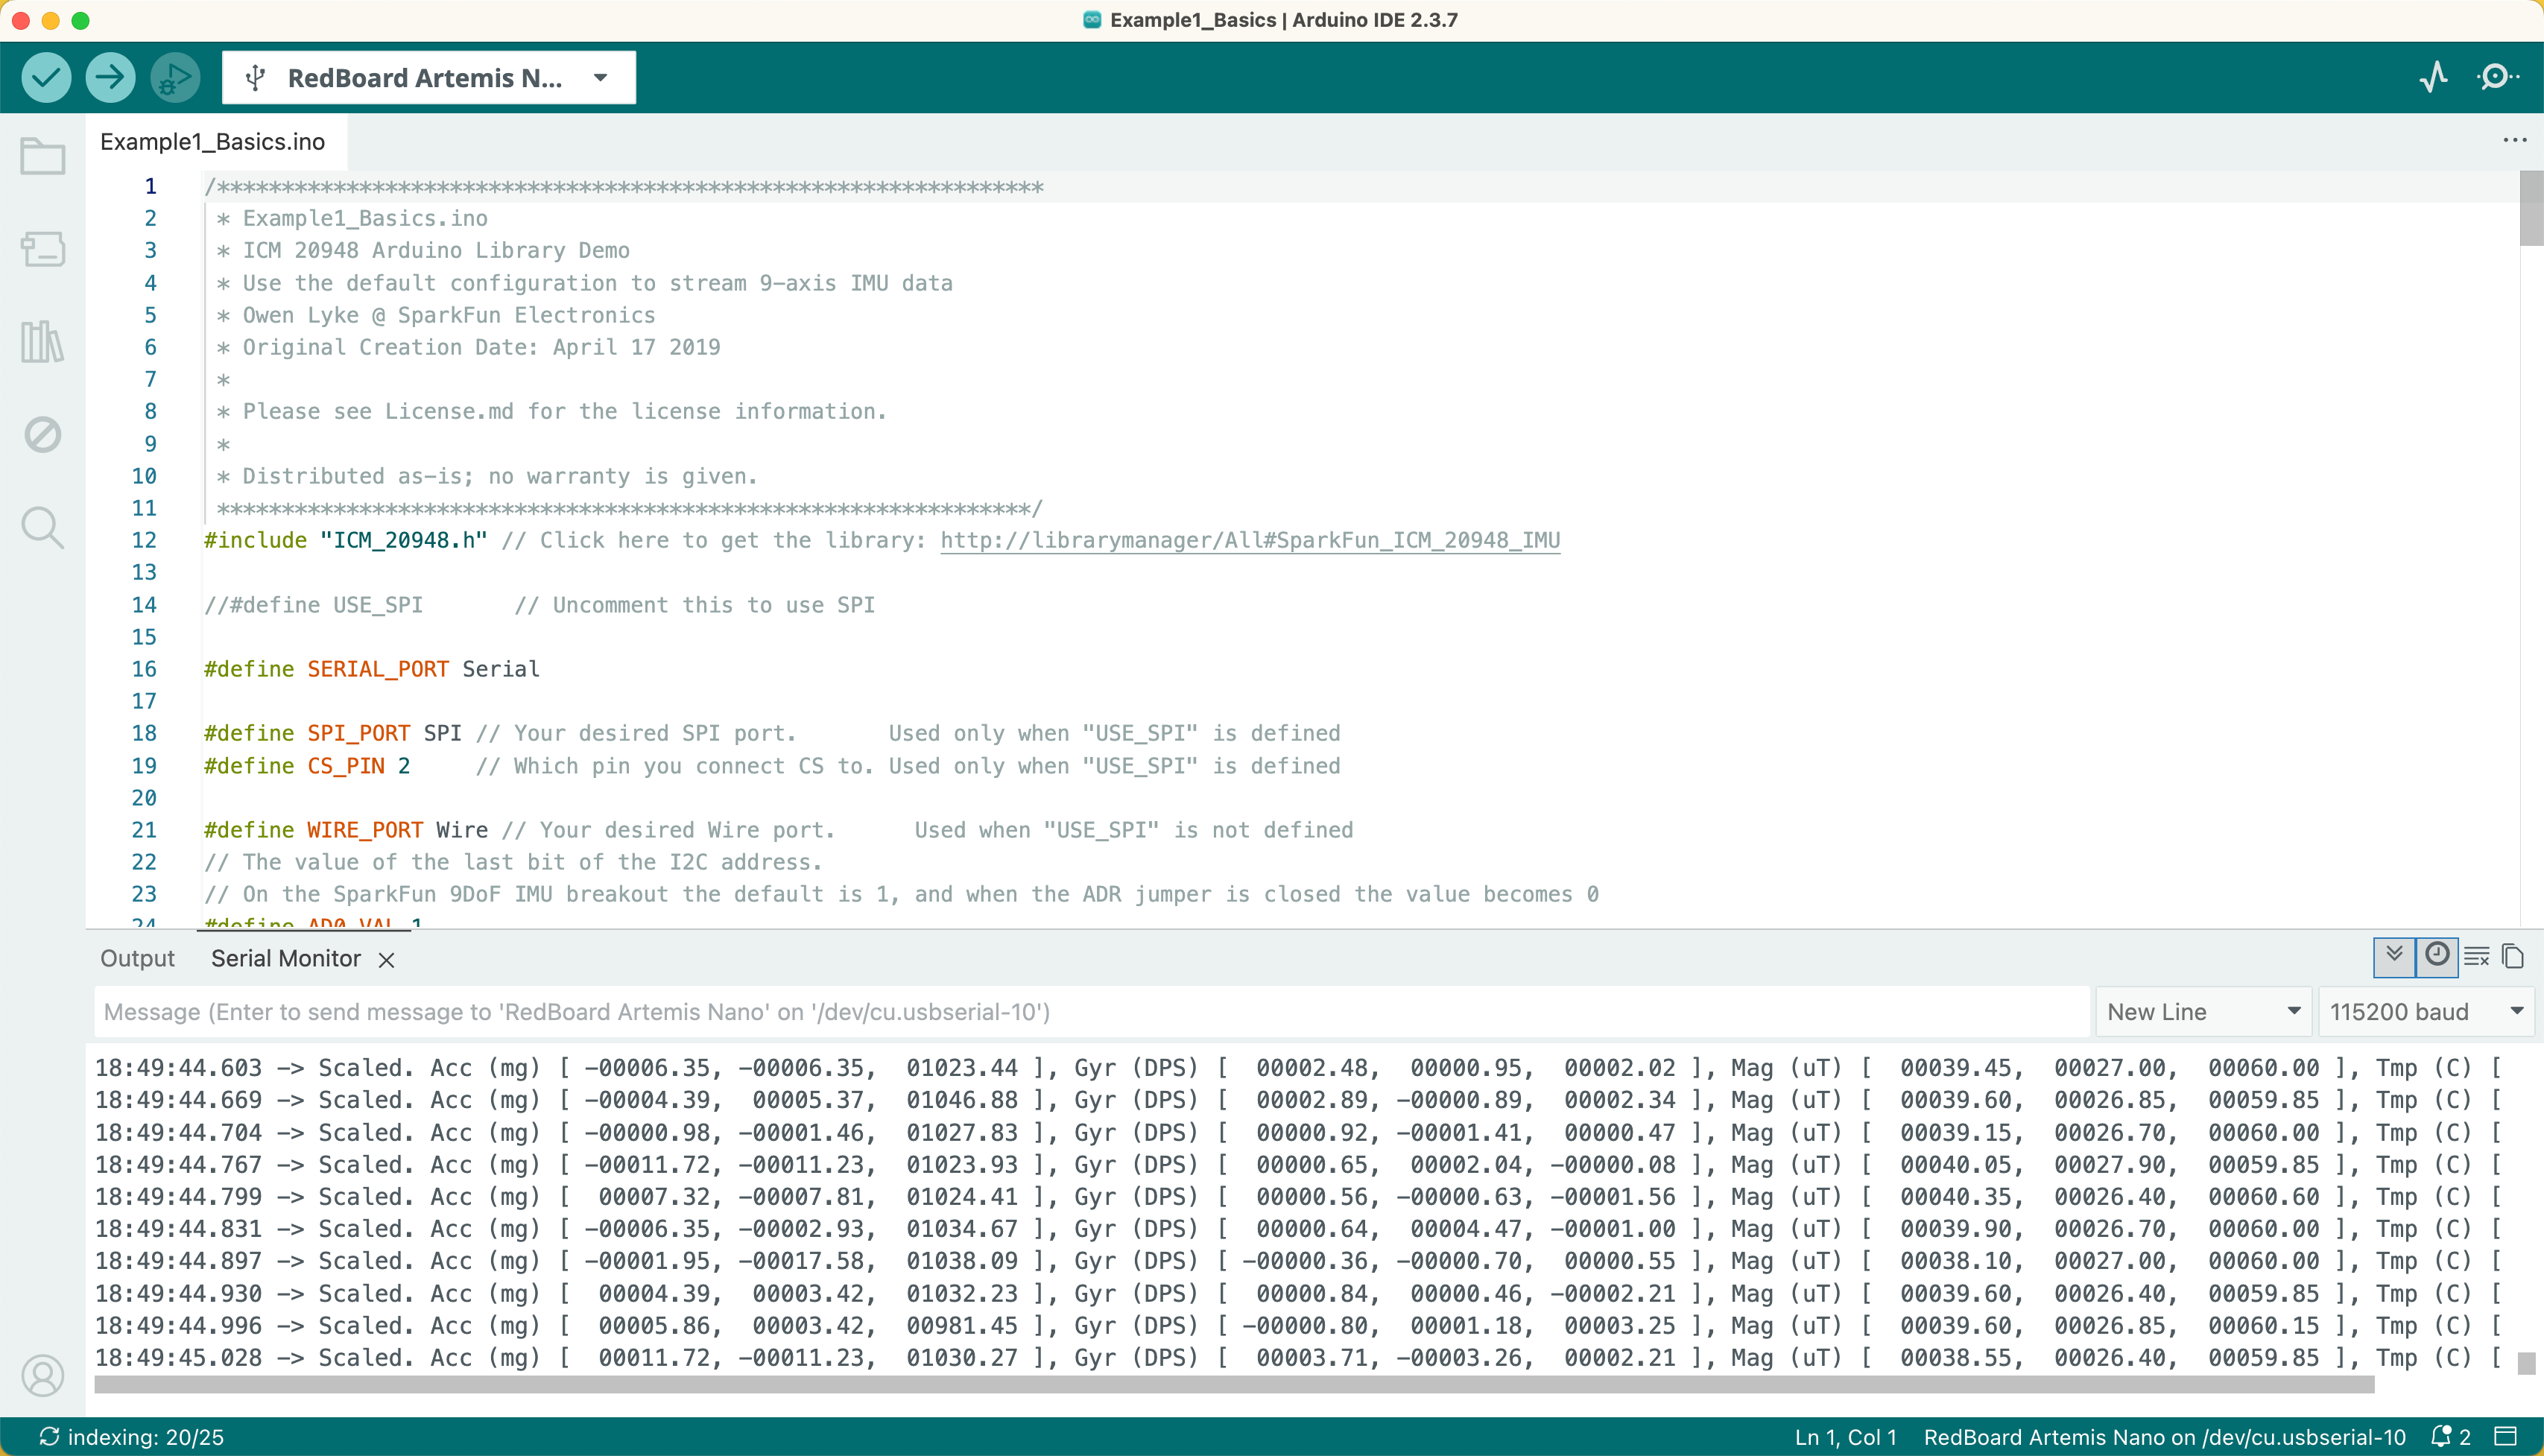Open the Library Manager panel

tap(42, 342)
